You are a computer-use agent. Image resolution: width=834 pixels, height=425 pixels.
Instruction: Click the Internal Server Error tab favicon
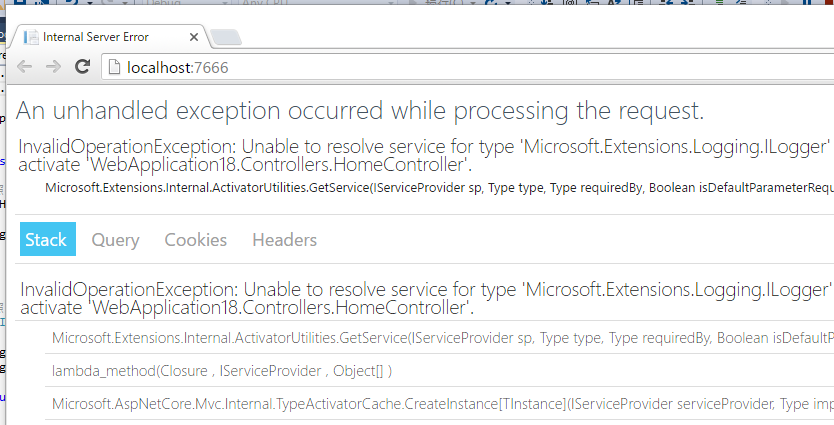(31, 37)
